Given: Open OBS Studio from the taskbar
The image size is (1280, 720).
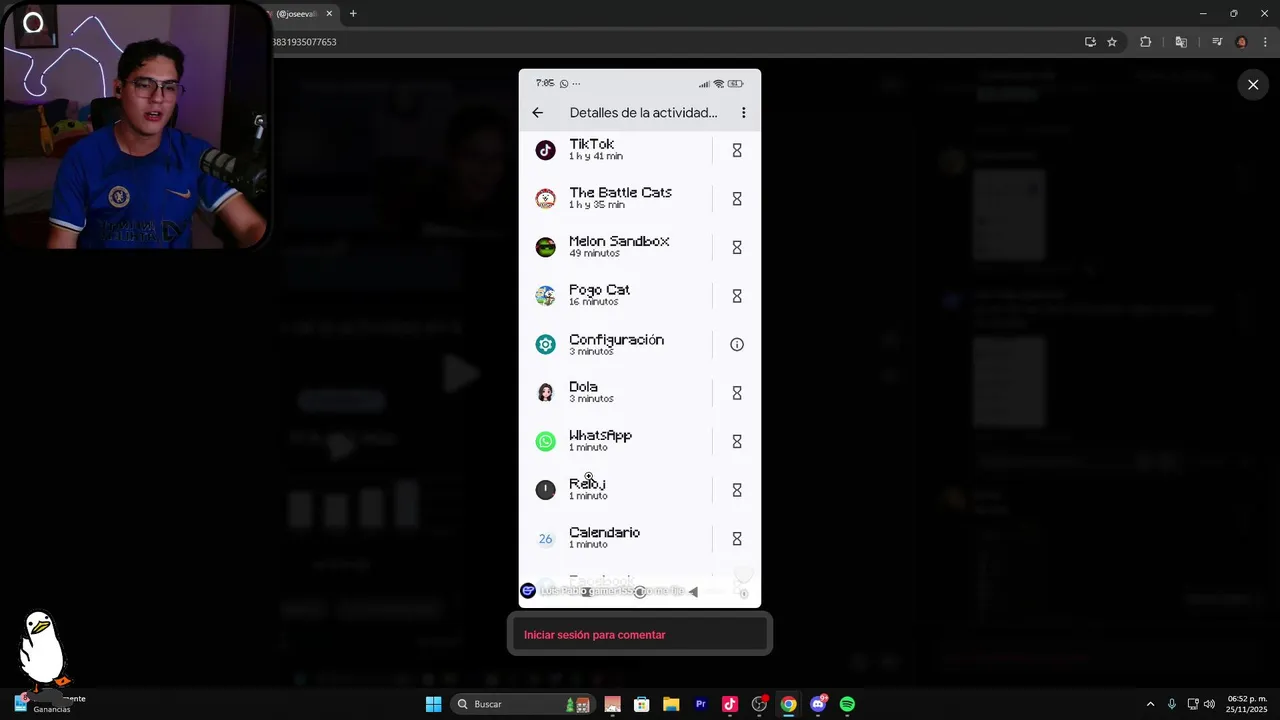Looking at the screenshot, I should (759, 704).
